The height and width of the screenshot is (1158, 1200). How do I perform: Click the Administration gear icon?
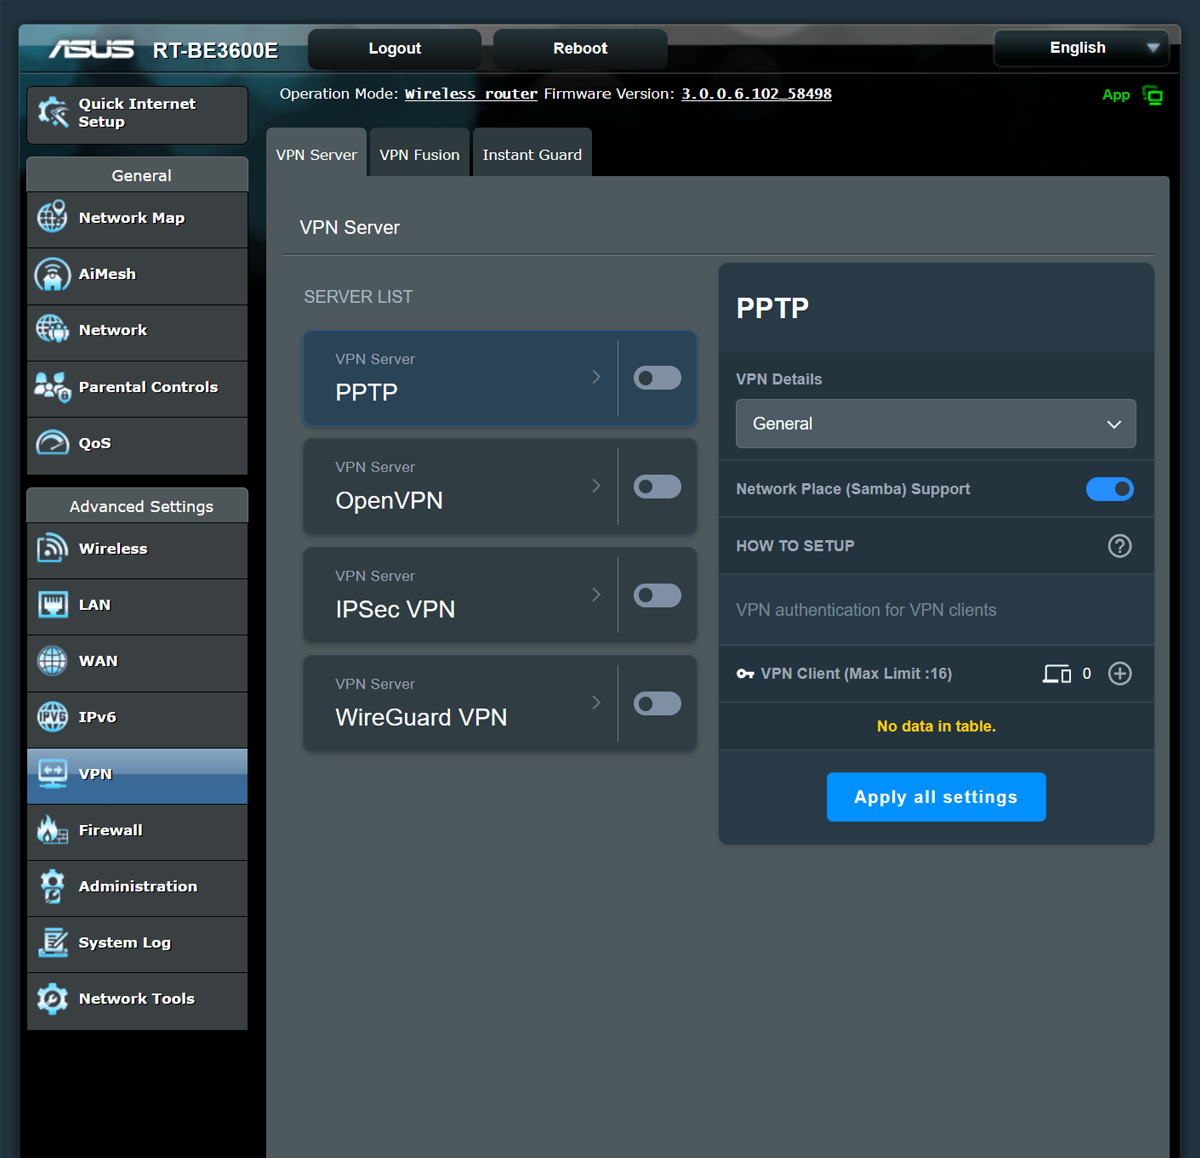(52, 886)
